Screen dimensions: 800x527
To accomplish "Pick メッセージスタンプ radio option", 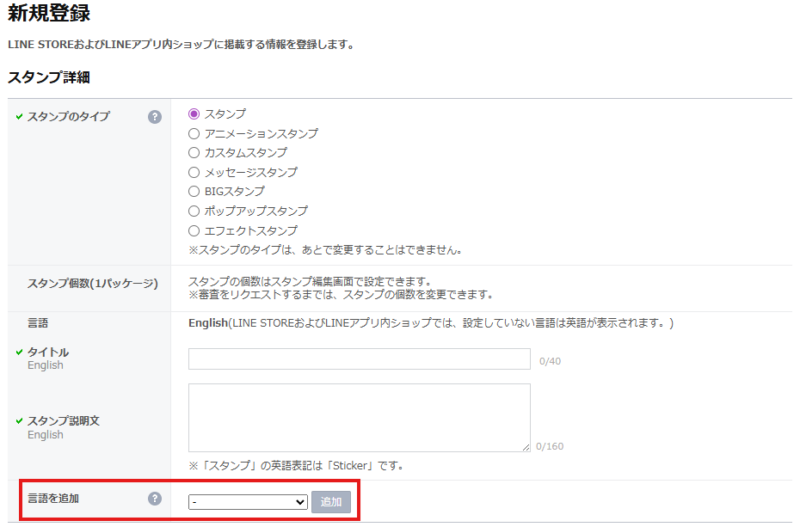I will click(194, 172).
